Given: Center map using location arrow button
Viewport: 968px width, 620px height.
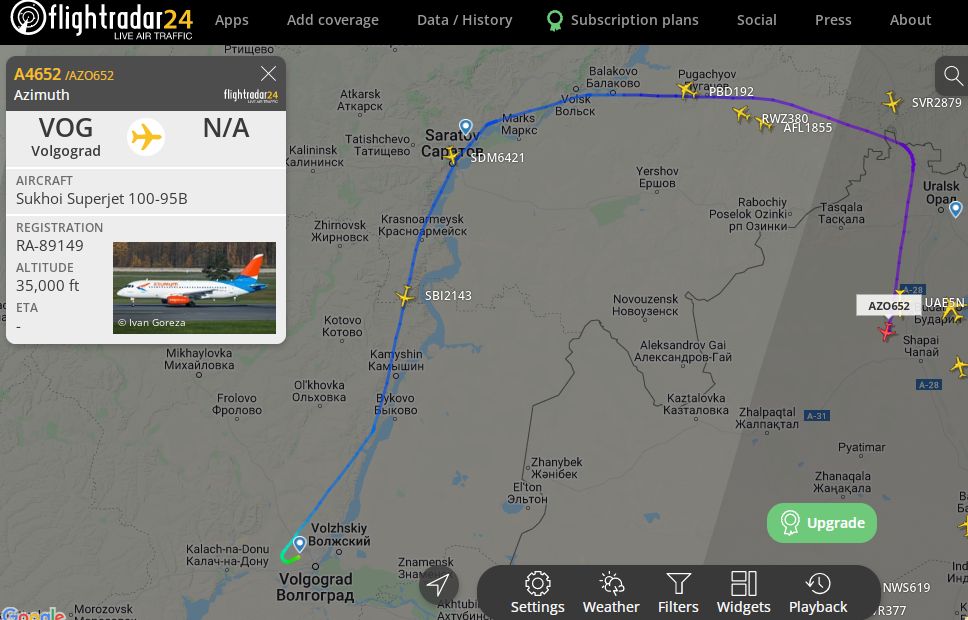Looking at the screenshot, I should 438,584.
